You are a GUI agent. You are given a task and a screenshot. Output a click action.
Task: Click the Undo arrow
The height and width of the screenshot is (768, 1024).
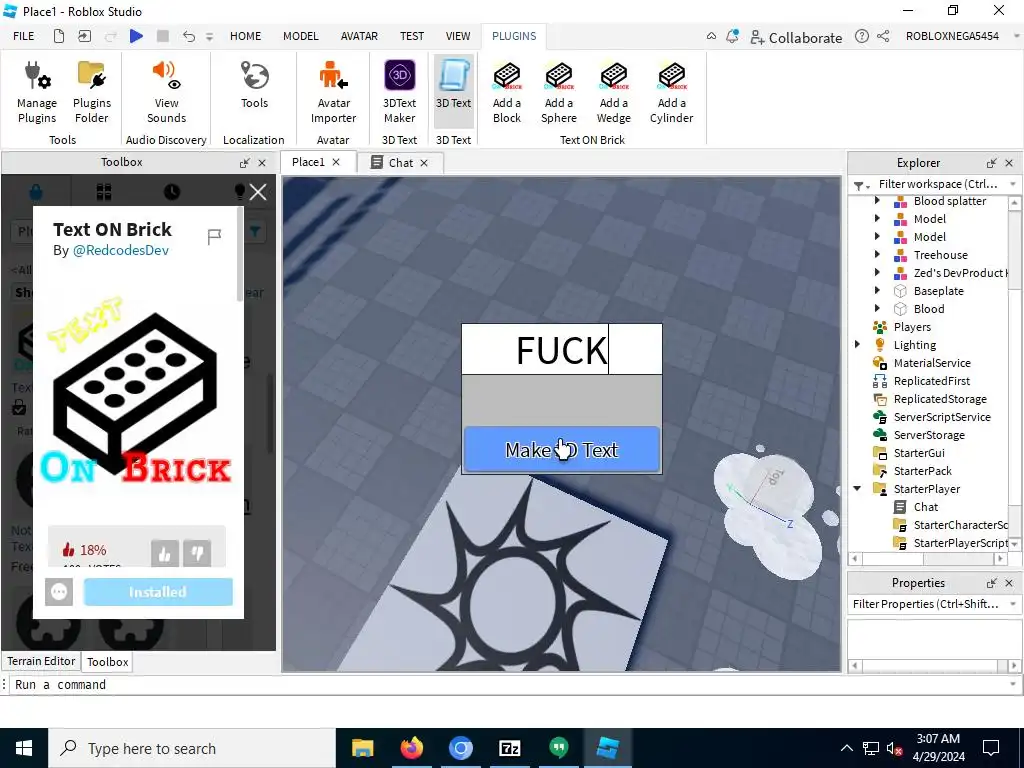click(x=189, y=36)
